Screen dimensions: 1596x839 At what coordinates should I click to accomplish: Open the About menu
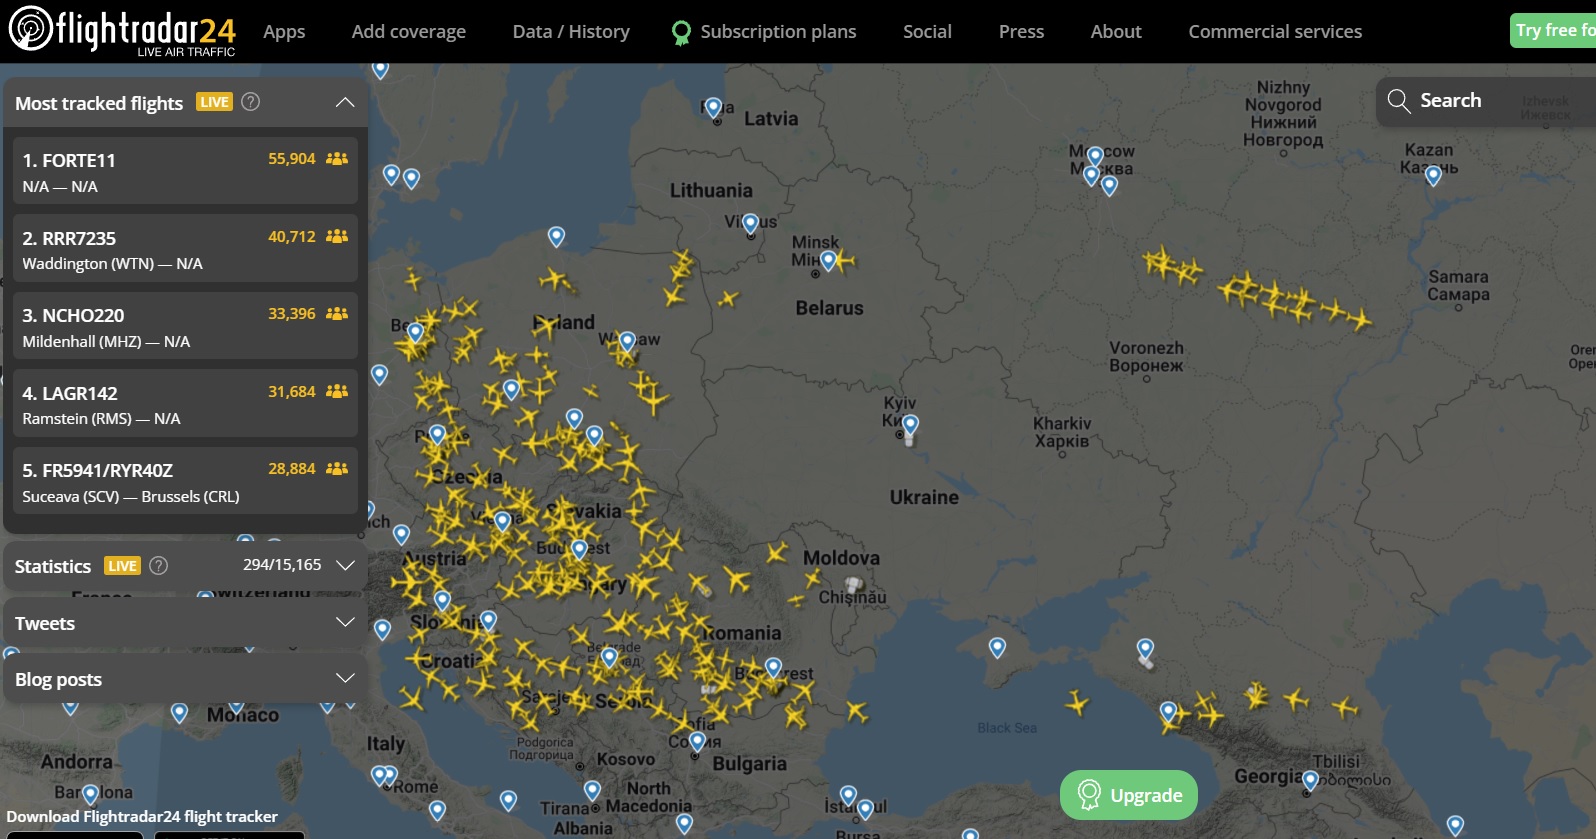[1116, 32]
